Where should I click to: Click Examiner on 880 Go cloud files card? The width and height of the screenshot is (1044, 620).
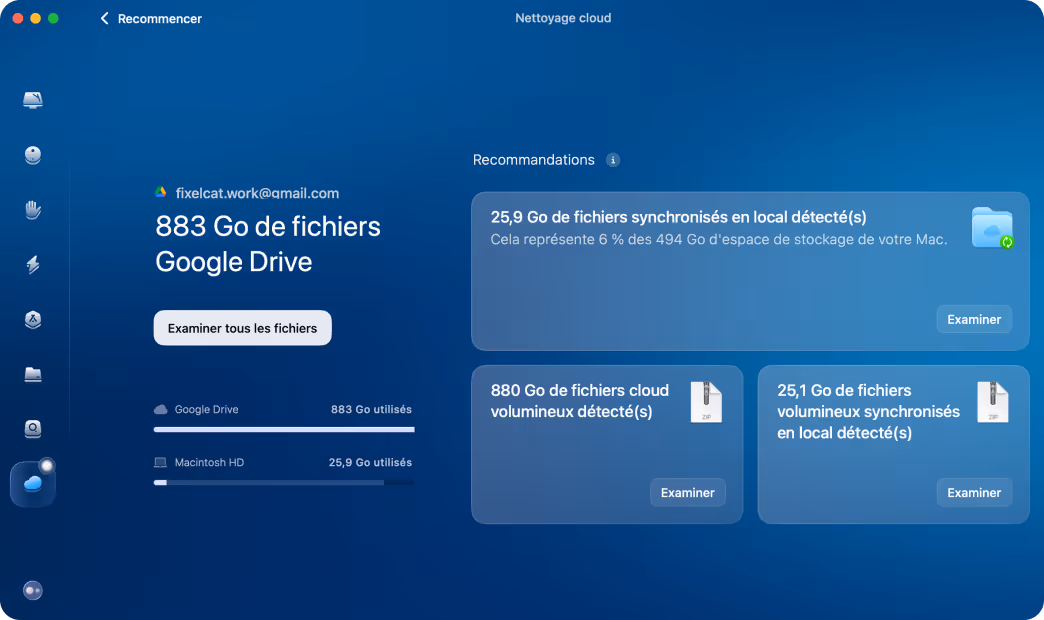click(x=688, y=493)
